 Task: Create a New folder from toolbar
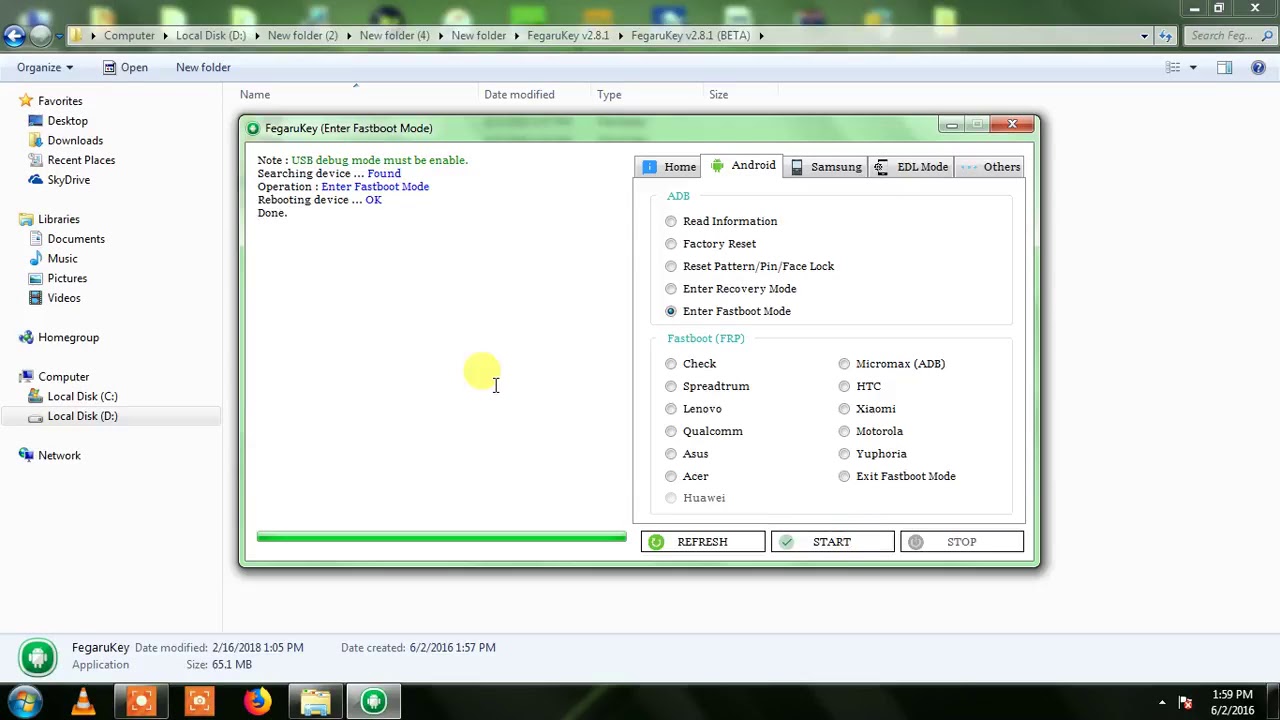pos(203,67)
